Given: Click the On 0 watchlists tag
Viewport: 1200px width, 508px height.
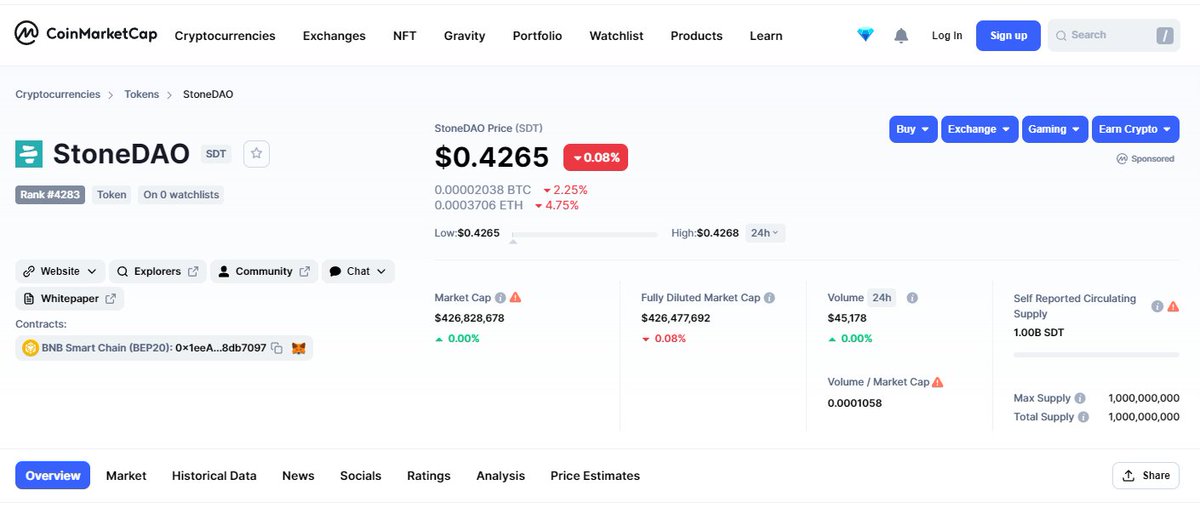Looking at the screenshot, I should (x=181, y=195).
